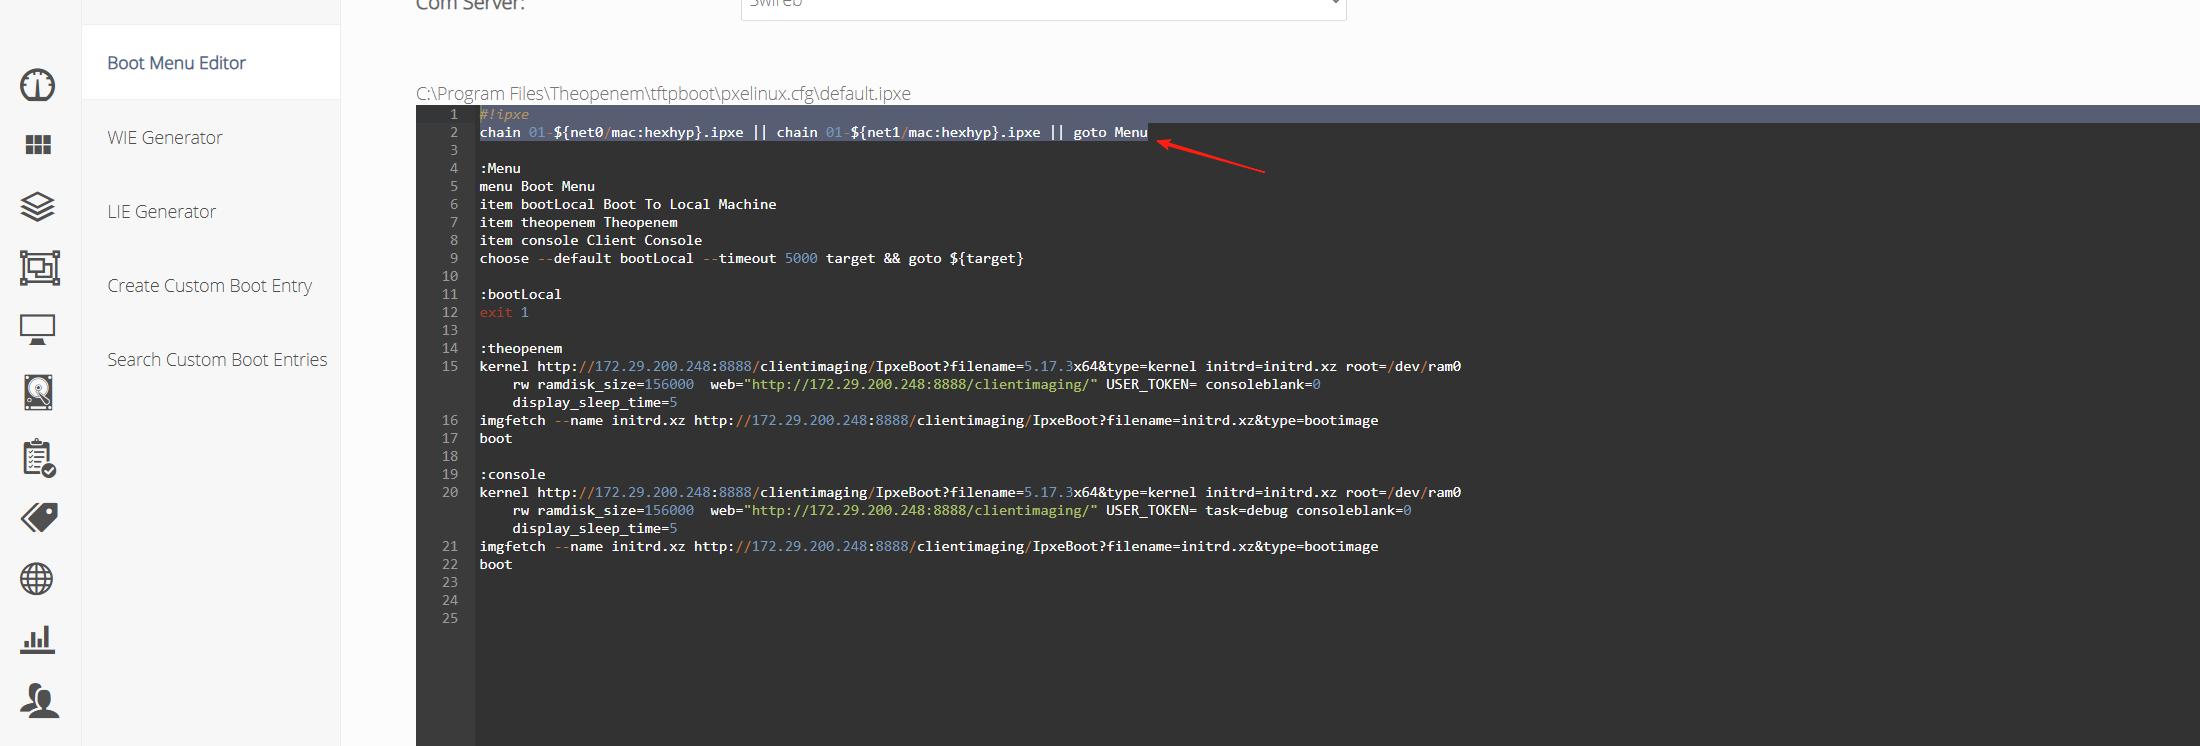The image size is (2200, 746).
Task: Click the bar chart reports icon
Action: tap(38, 639)
